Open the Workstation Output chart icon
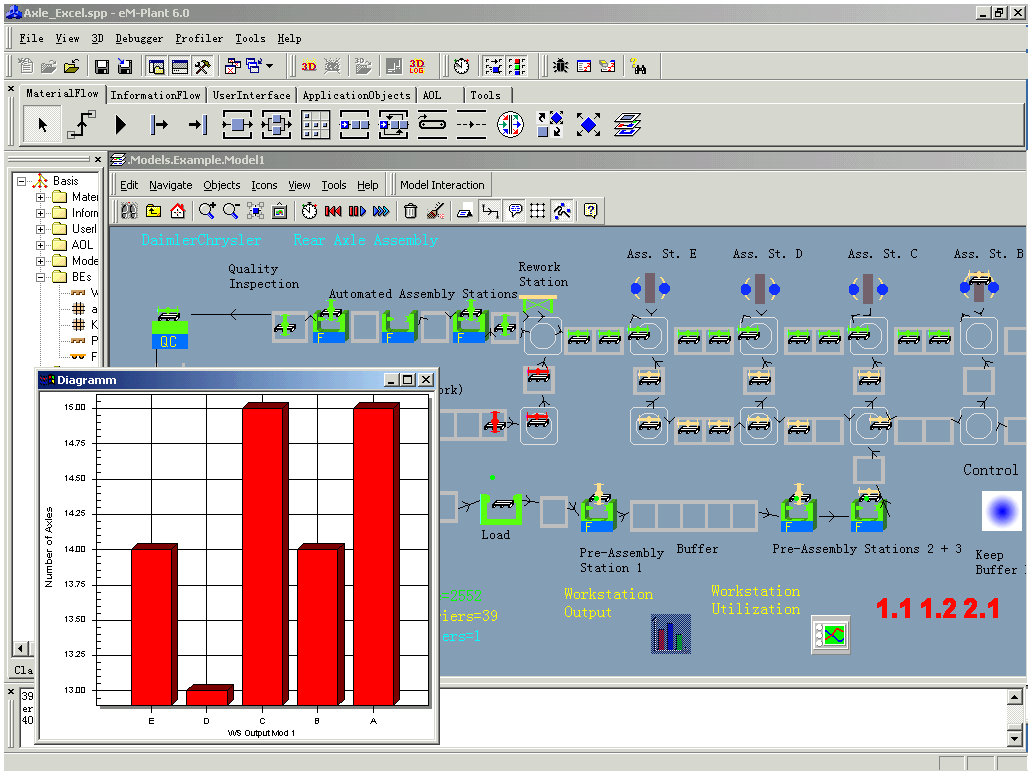The height and width of the screenshot is (776, 1032). click(x=670, y=634)
